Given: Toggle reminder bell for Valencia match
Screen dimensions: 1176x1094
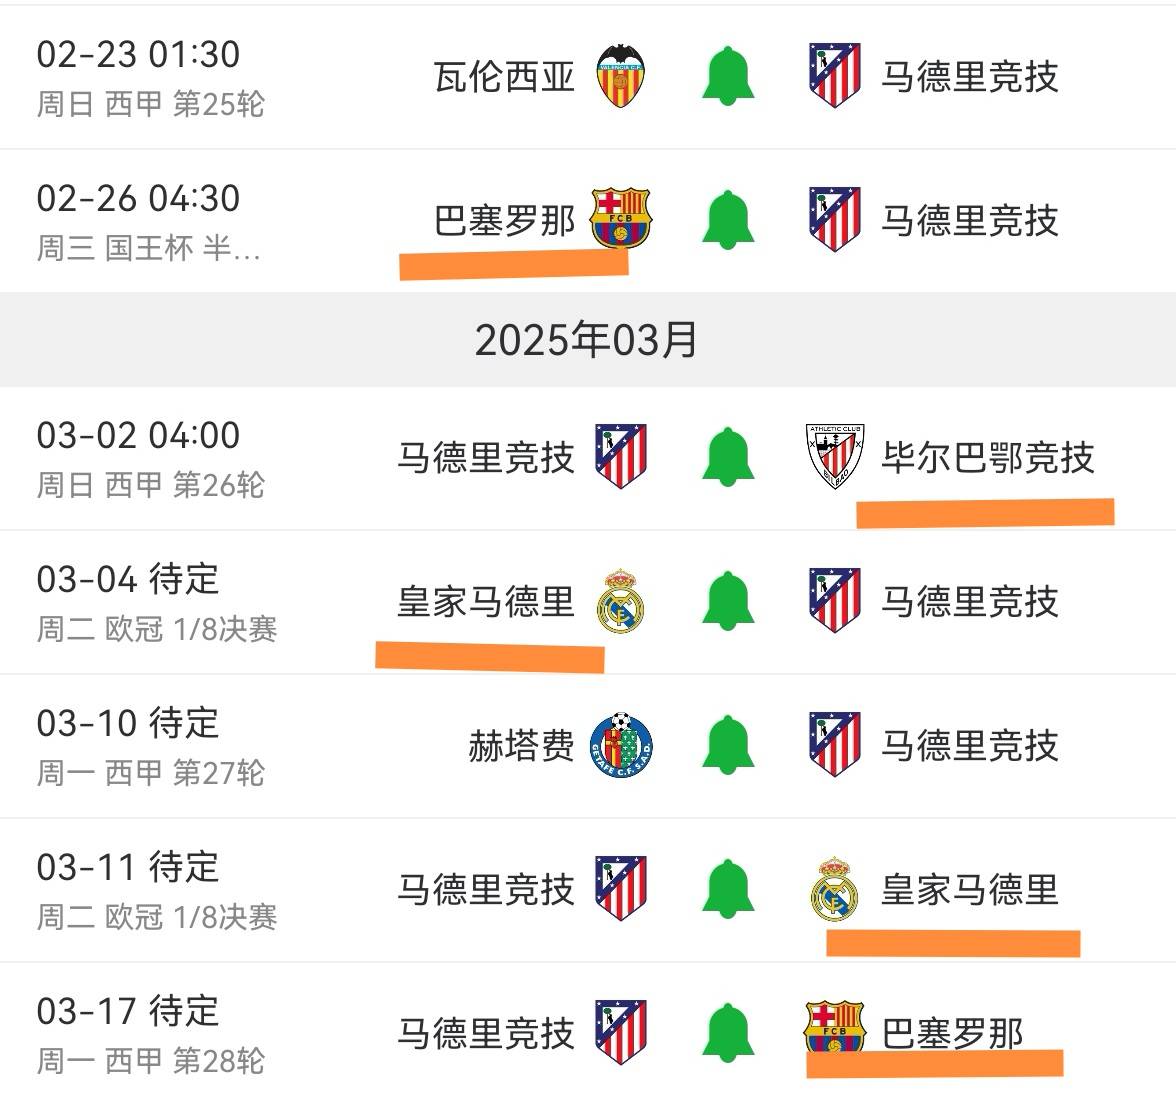Looking at the screenshot, I should point(727,76).
